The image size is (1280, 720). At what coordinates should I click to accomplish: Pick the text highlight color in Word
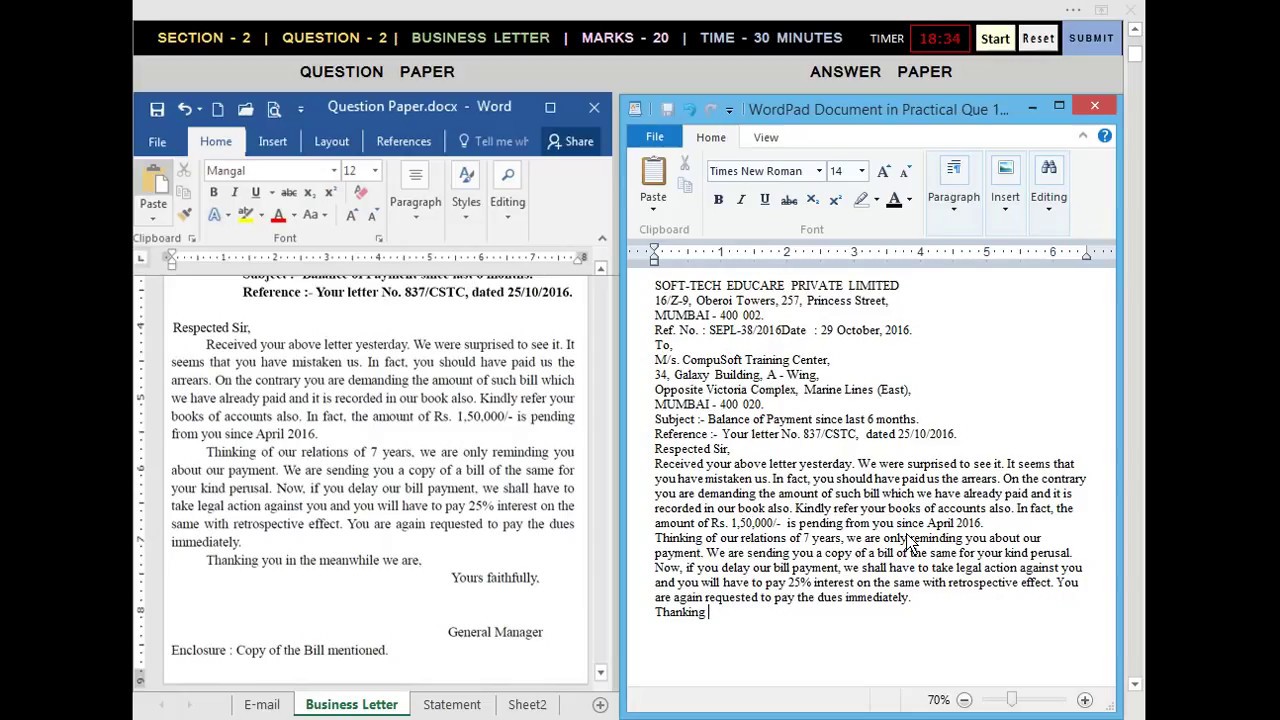pos(246,215)
